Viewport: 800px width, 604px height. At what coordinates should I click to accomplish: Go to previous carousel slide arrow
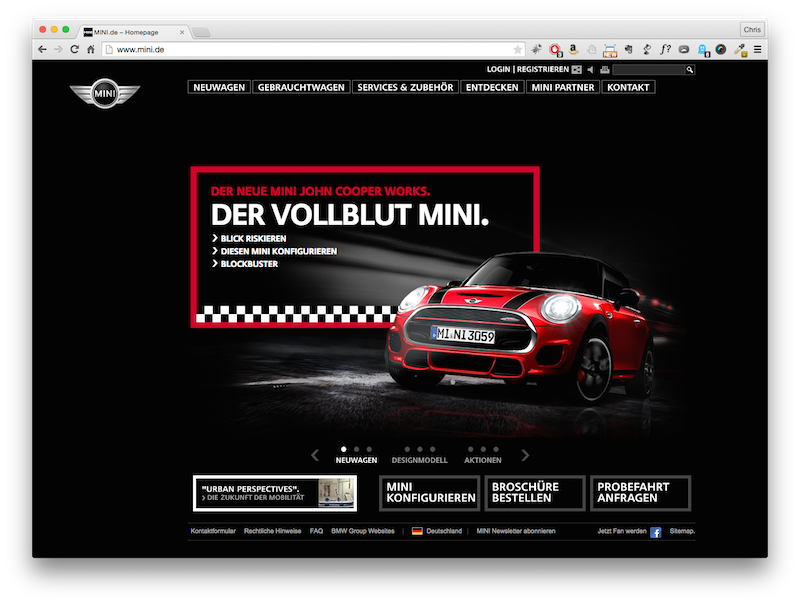pos(315,455)
